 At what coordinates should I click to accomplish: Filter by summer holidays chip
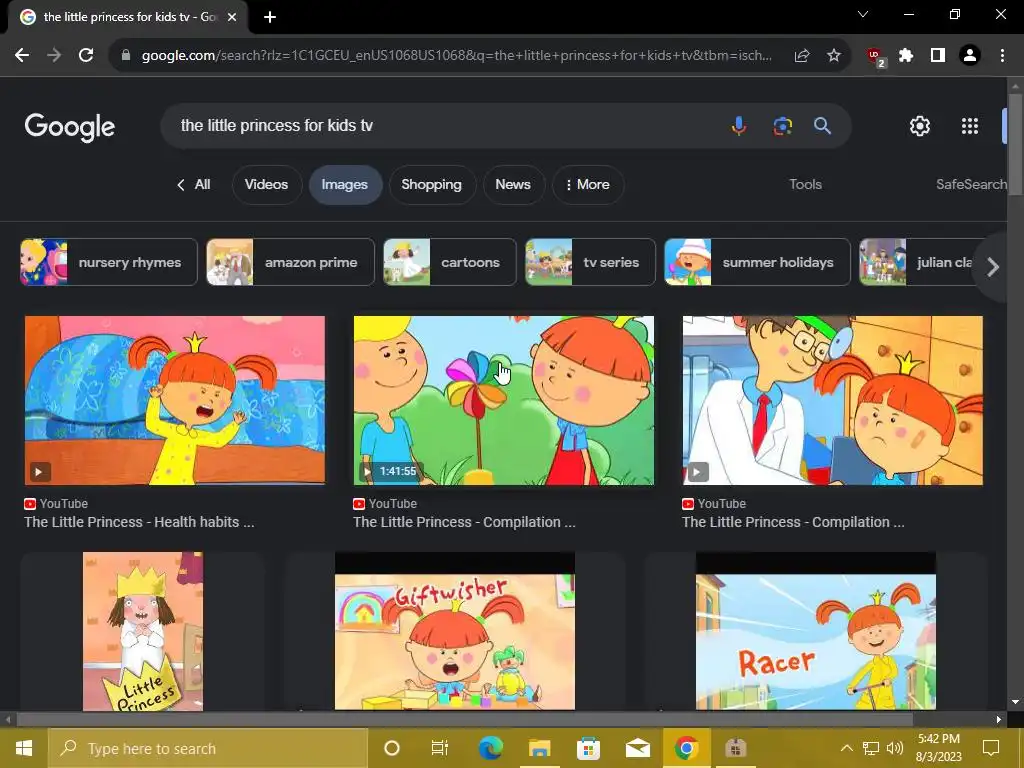click(x=758, y=263)
